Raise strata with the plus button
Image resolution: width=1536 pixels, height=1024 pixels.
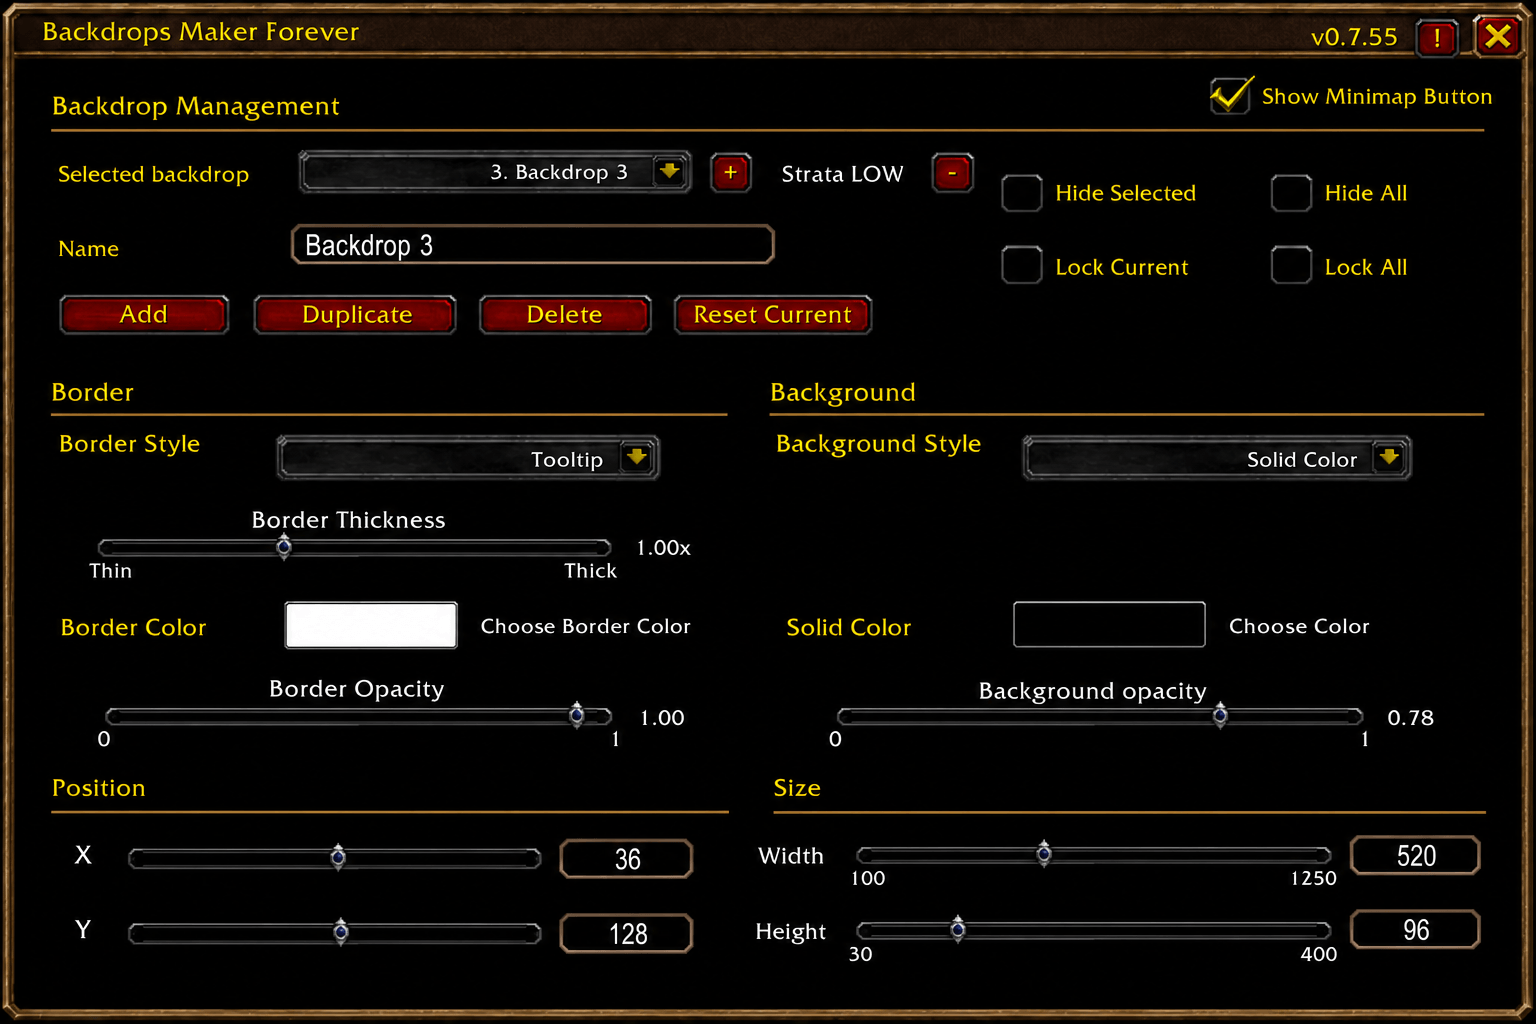pyautogui.click(x=731, y=173)
